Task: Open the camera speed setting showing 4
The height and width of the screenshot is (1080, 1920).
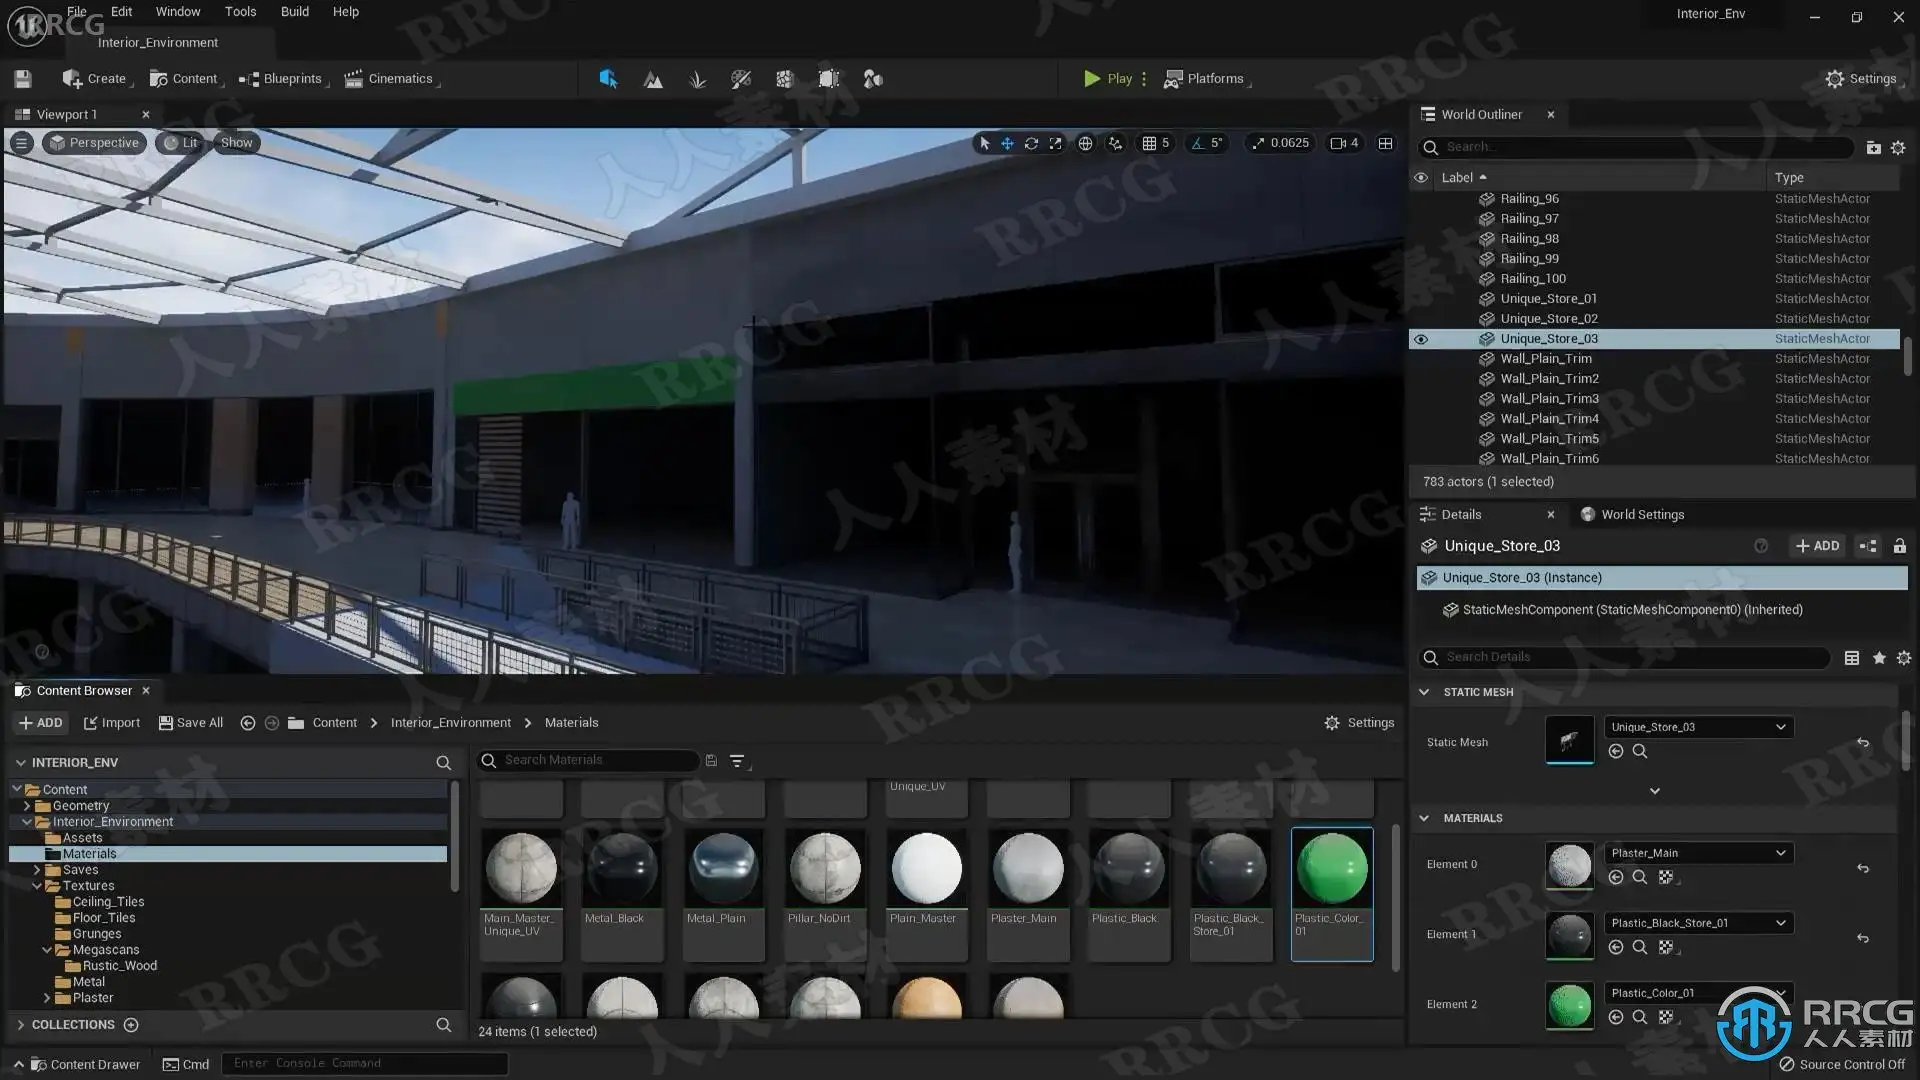Action: 1344,143
